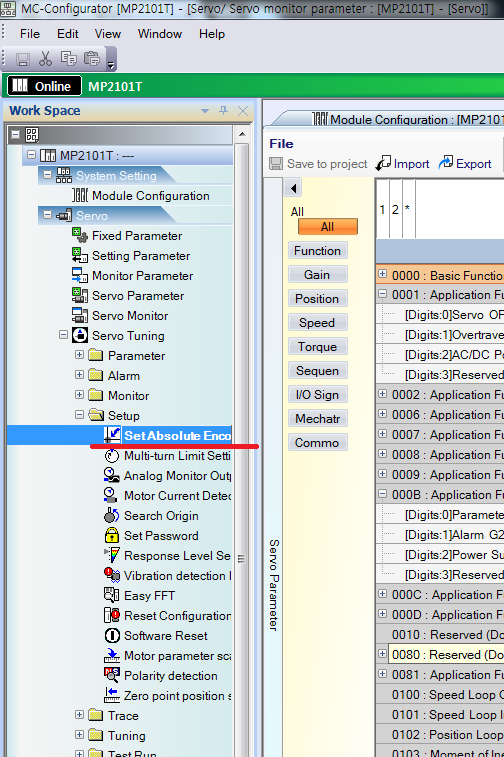Select the Mechatr filter button
504x757 pixels.
click(318, 418)
